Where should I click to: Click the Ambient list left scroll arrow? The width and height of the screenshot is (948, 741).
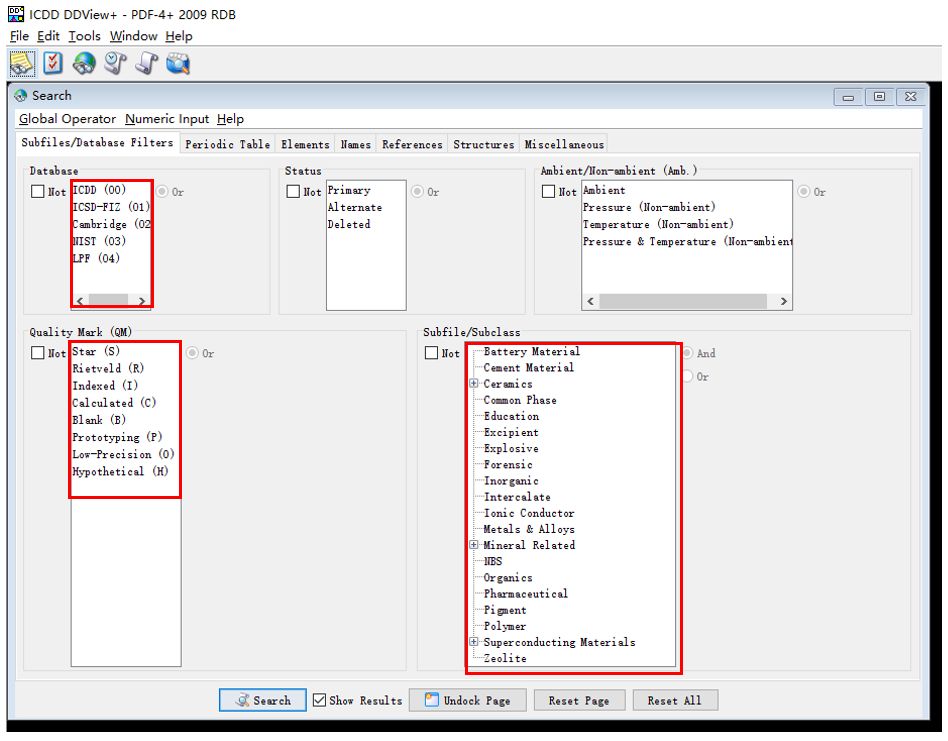591,301
